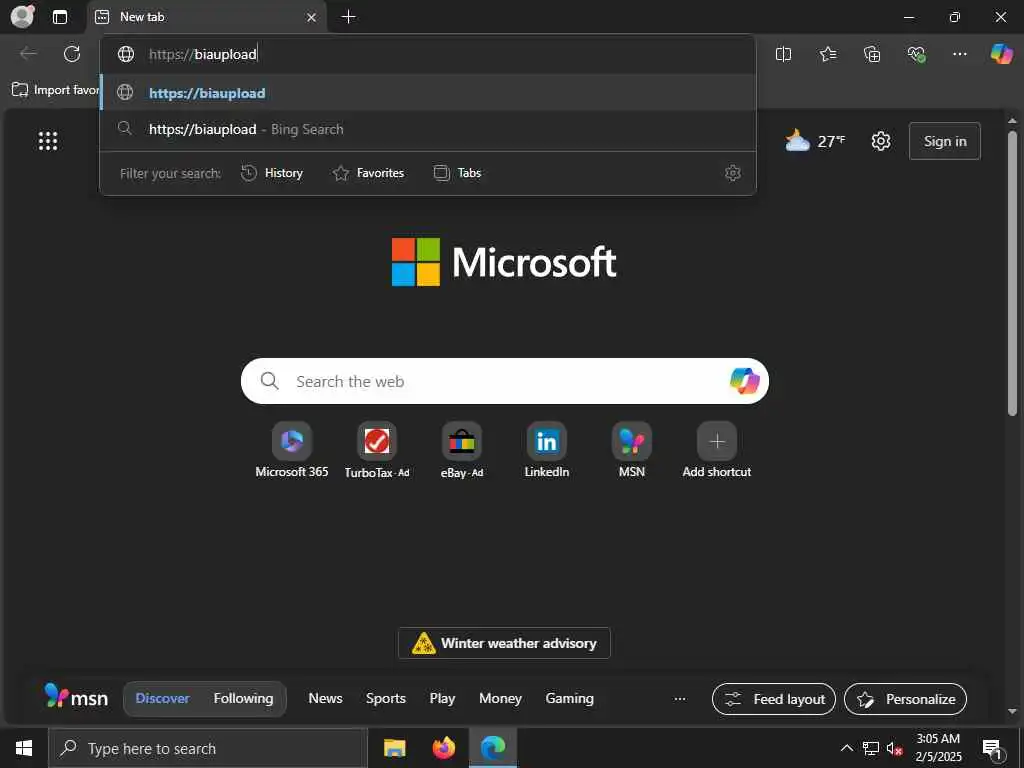Open the 27°F weather widget
Viewport: 1024px width, 768px height.
(x=815, y=141)
